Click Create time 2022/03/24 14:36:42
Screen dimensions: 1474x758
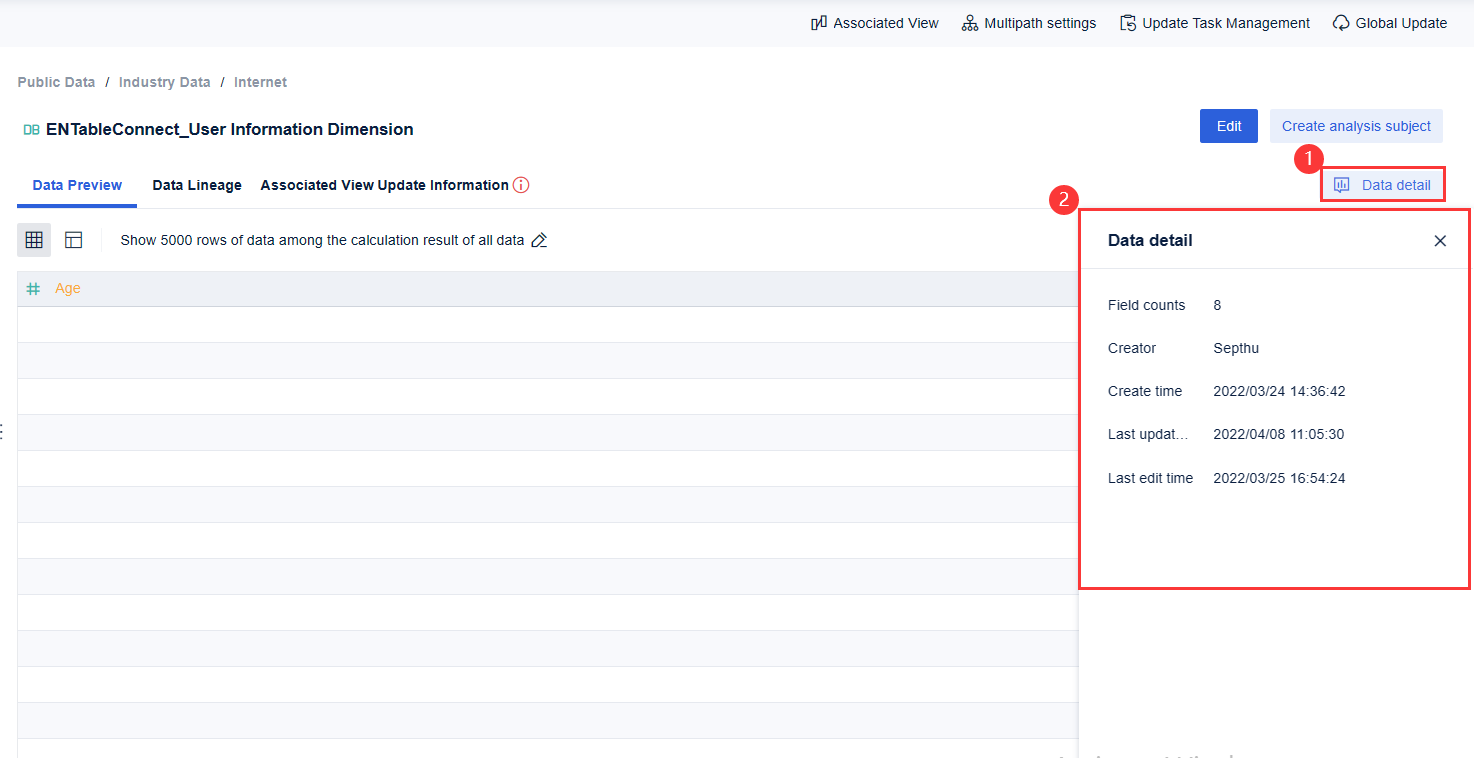(x=1279, y=391)
